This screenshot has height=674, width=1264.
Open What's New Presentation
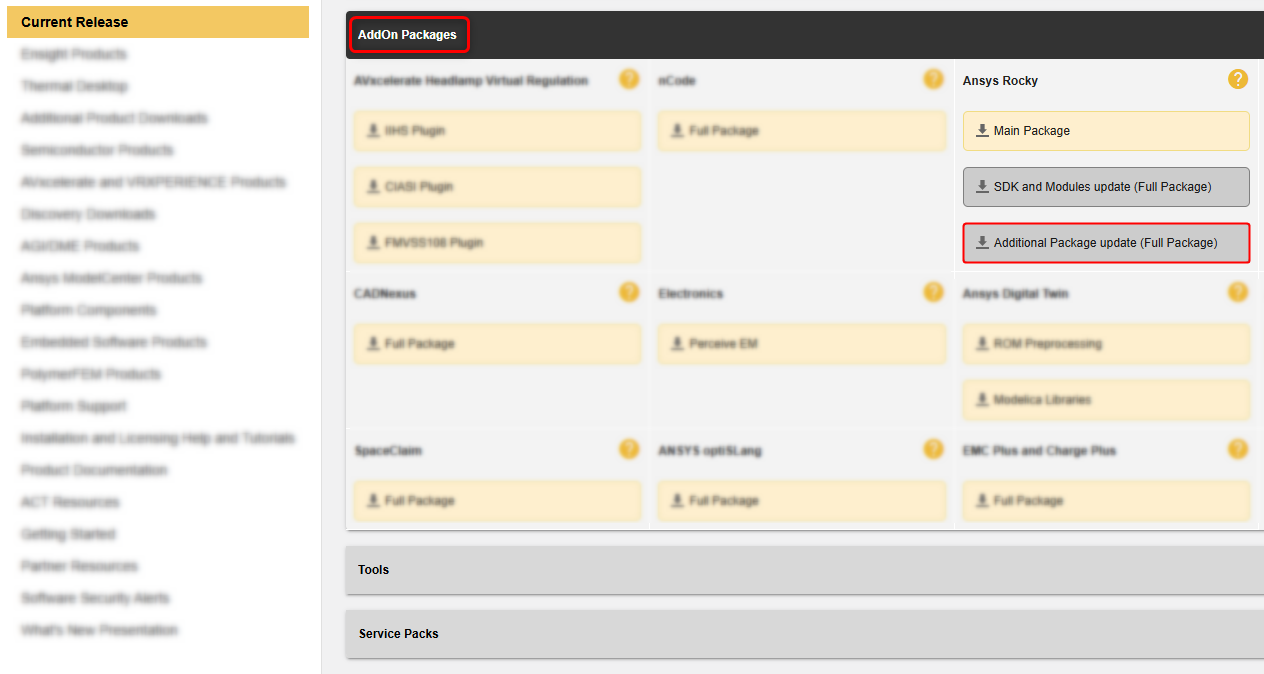point(99,630)
